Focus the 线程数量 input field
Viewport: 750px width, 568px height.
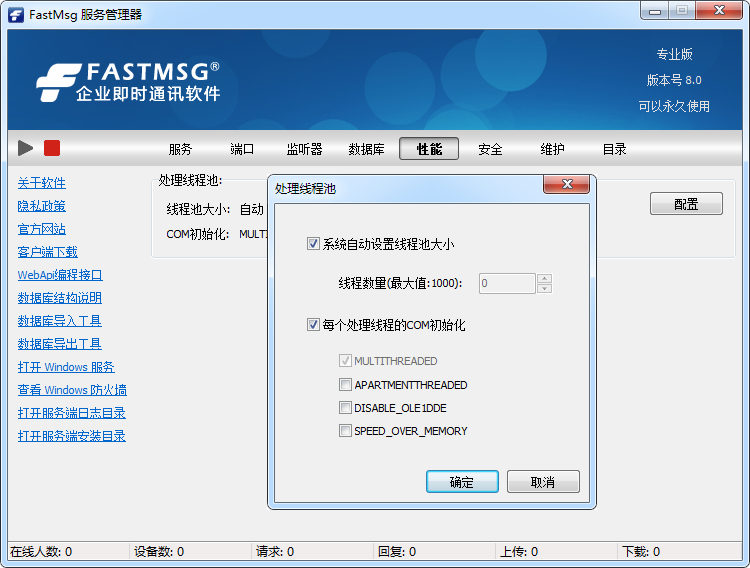point(507,283)
